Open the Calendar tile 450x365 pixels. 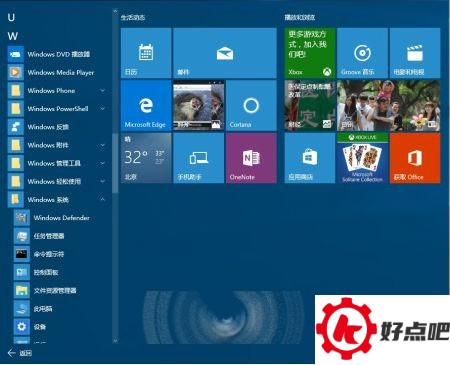click(x=146, y=53)
